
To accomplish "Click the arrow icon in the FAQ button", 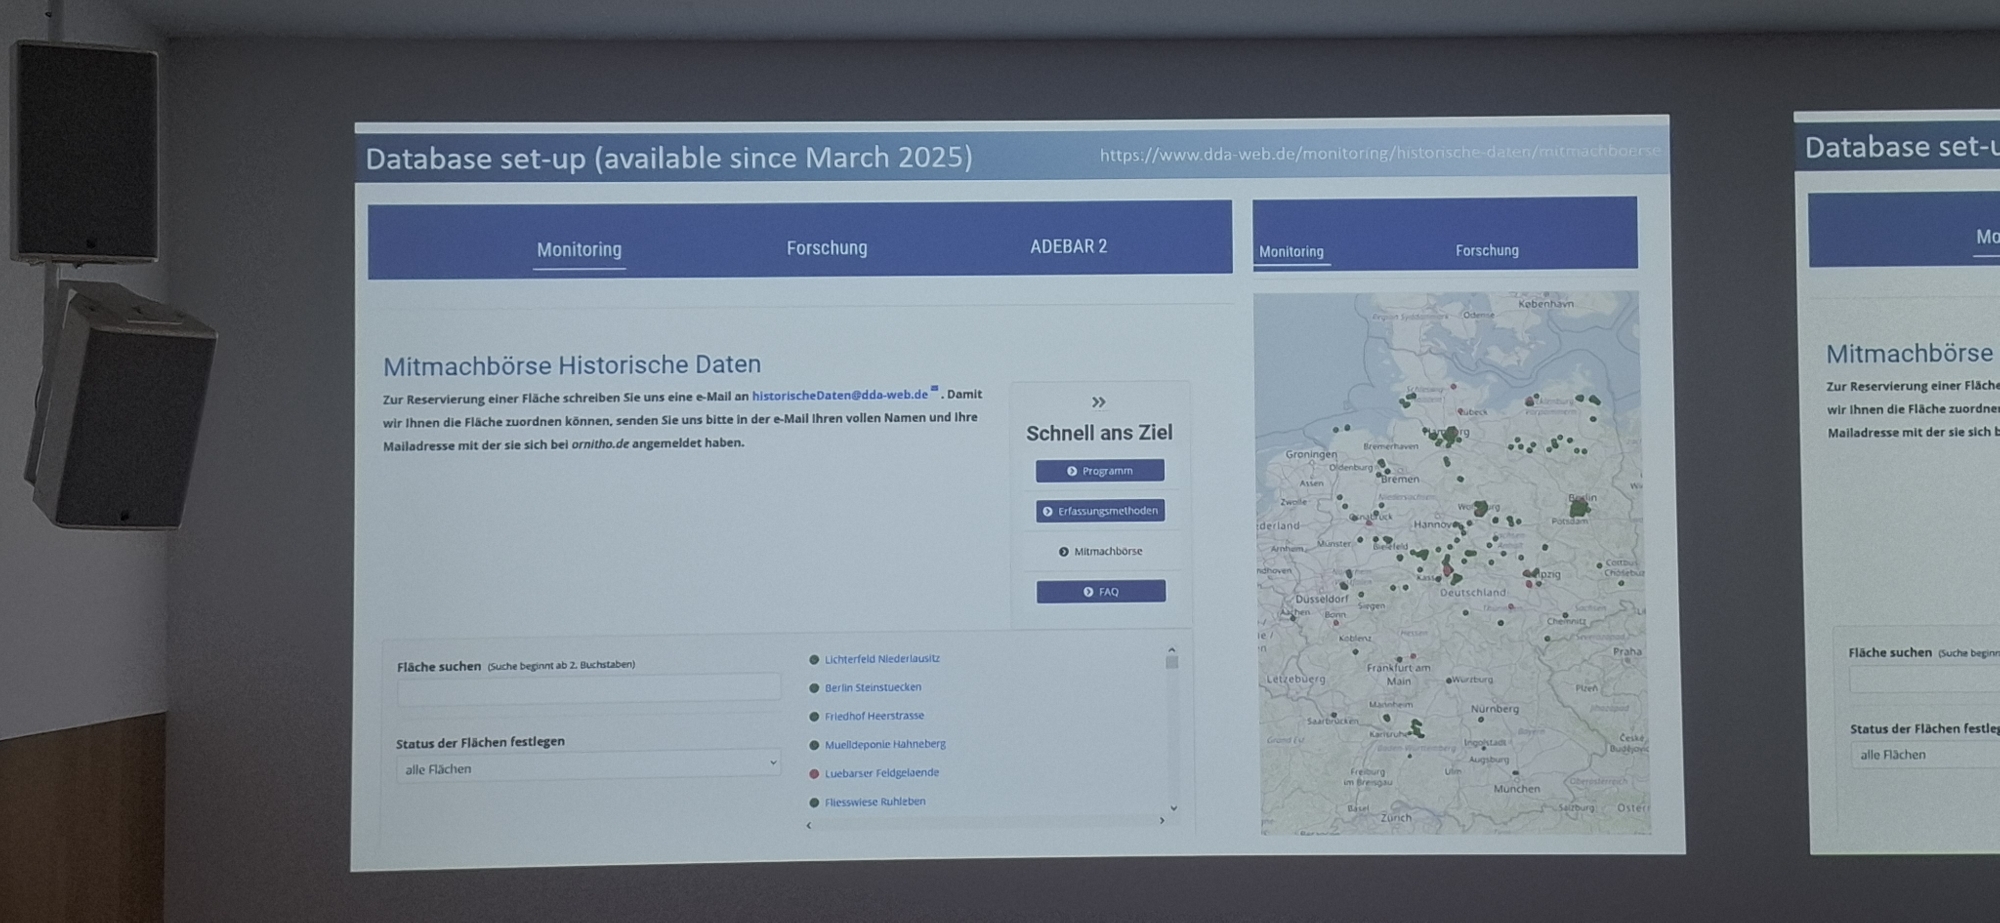I will 1088,592.
